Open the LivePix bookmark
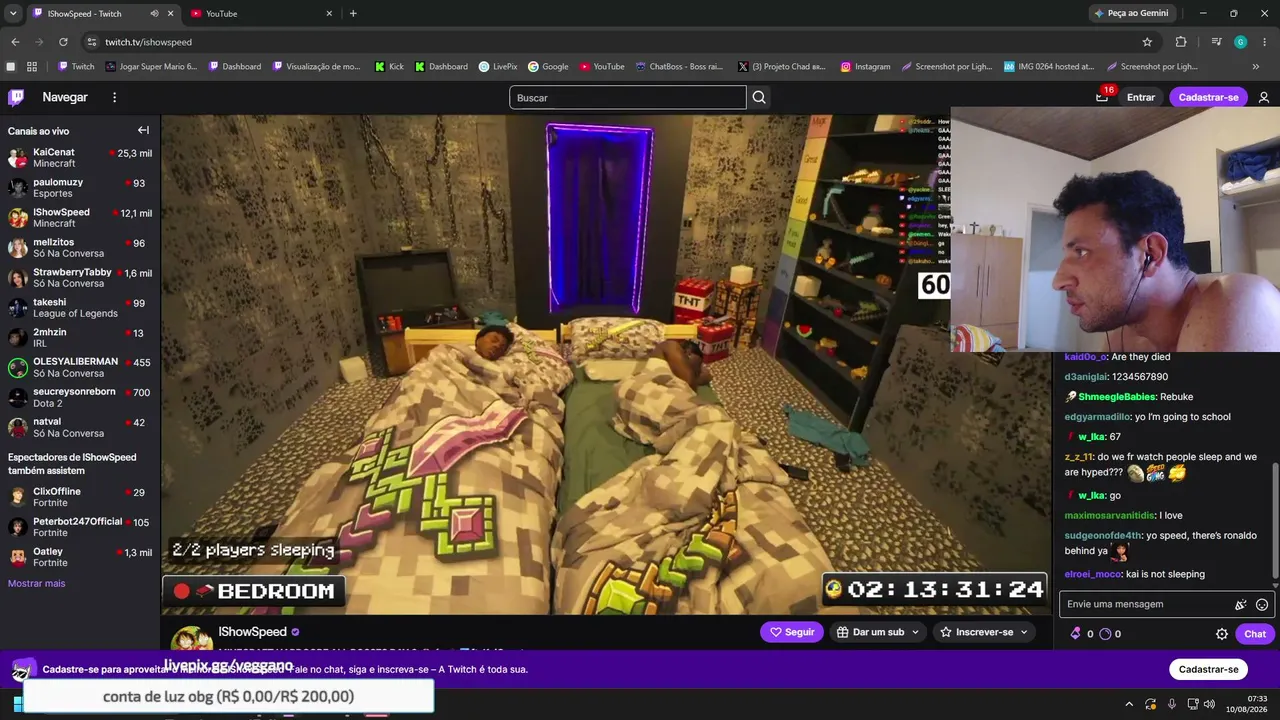This screenshot has width=1280, height=720. (498, 67)
